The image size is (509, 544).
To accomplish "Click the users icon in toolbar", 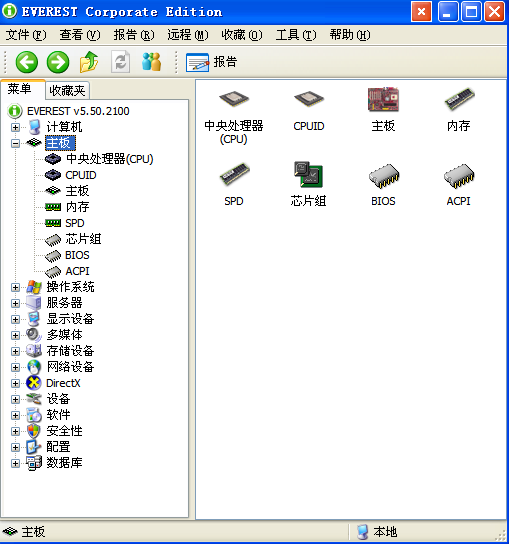I will coord(151,62).
